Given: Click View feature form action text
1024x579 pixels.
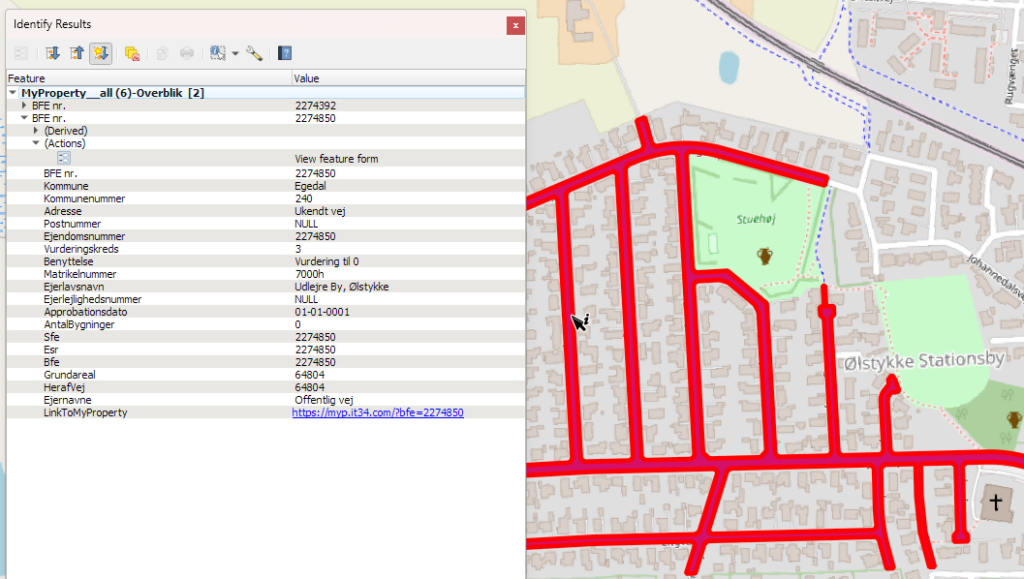Looking at the screenshot, I should (x=336, y=159).
